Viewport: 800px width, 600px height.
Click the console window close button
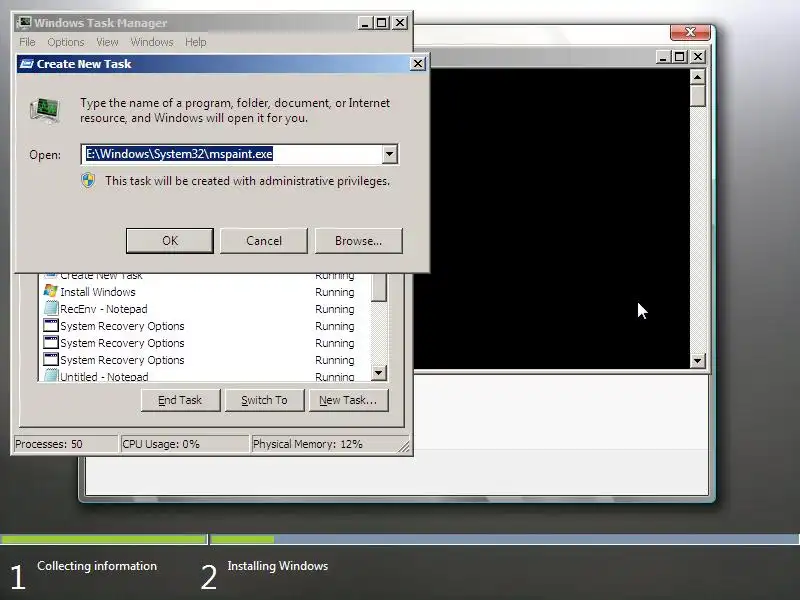pos(698,57)
